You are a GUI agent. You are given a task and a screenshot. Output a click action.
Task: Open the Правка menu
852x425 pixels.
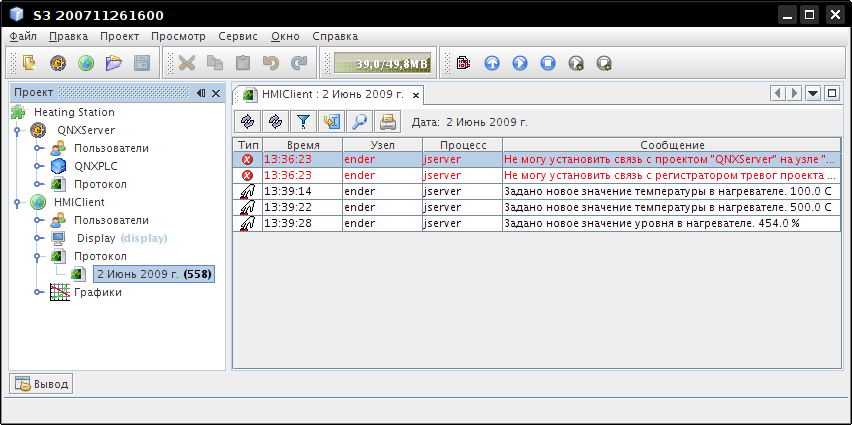(x=68, y=36)
